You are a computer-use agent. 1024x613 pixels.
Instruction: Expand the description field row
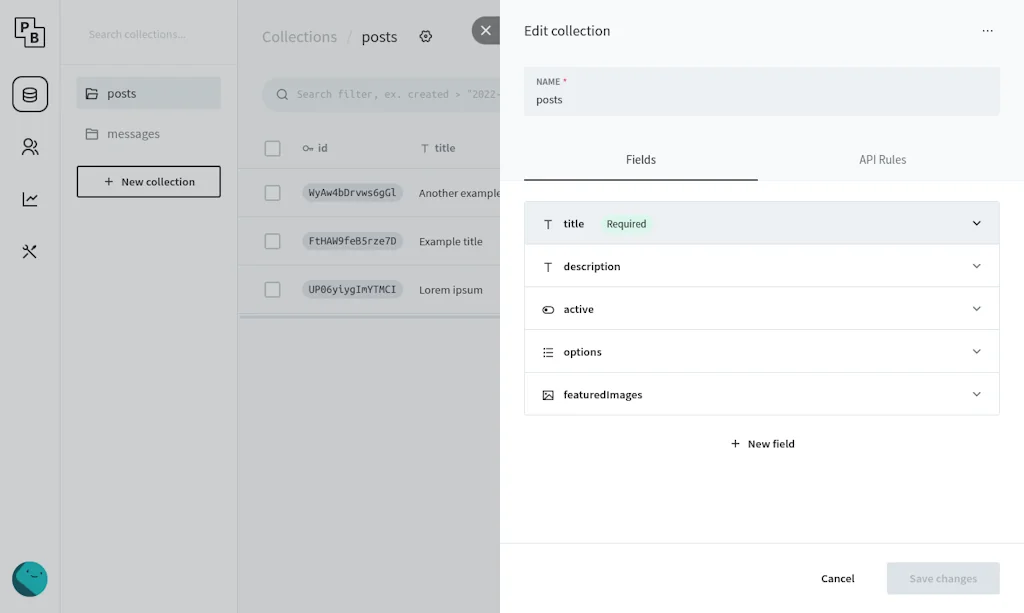[977, 266]
